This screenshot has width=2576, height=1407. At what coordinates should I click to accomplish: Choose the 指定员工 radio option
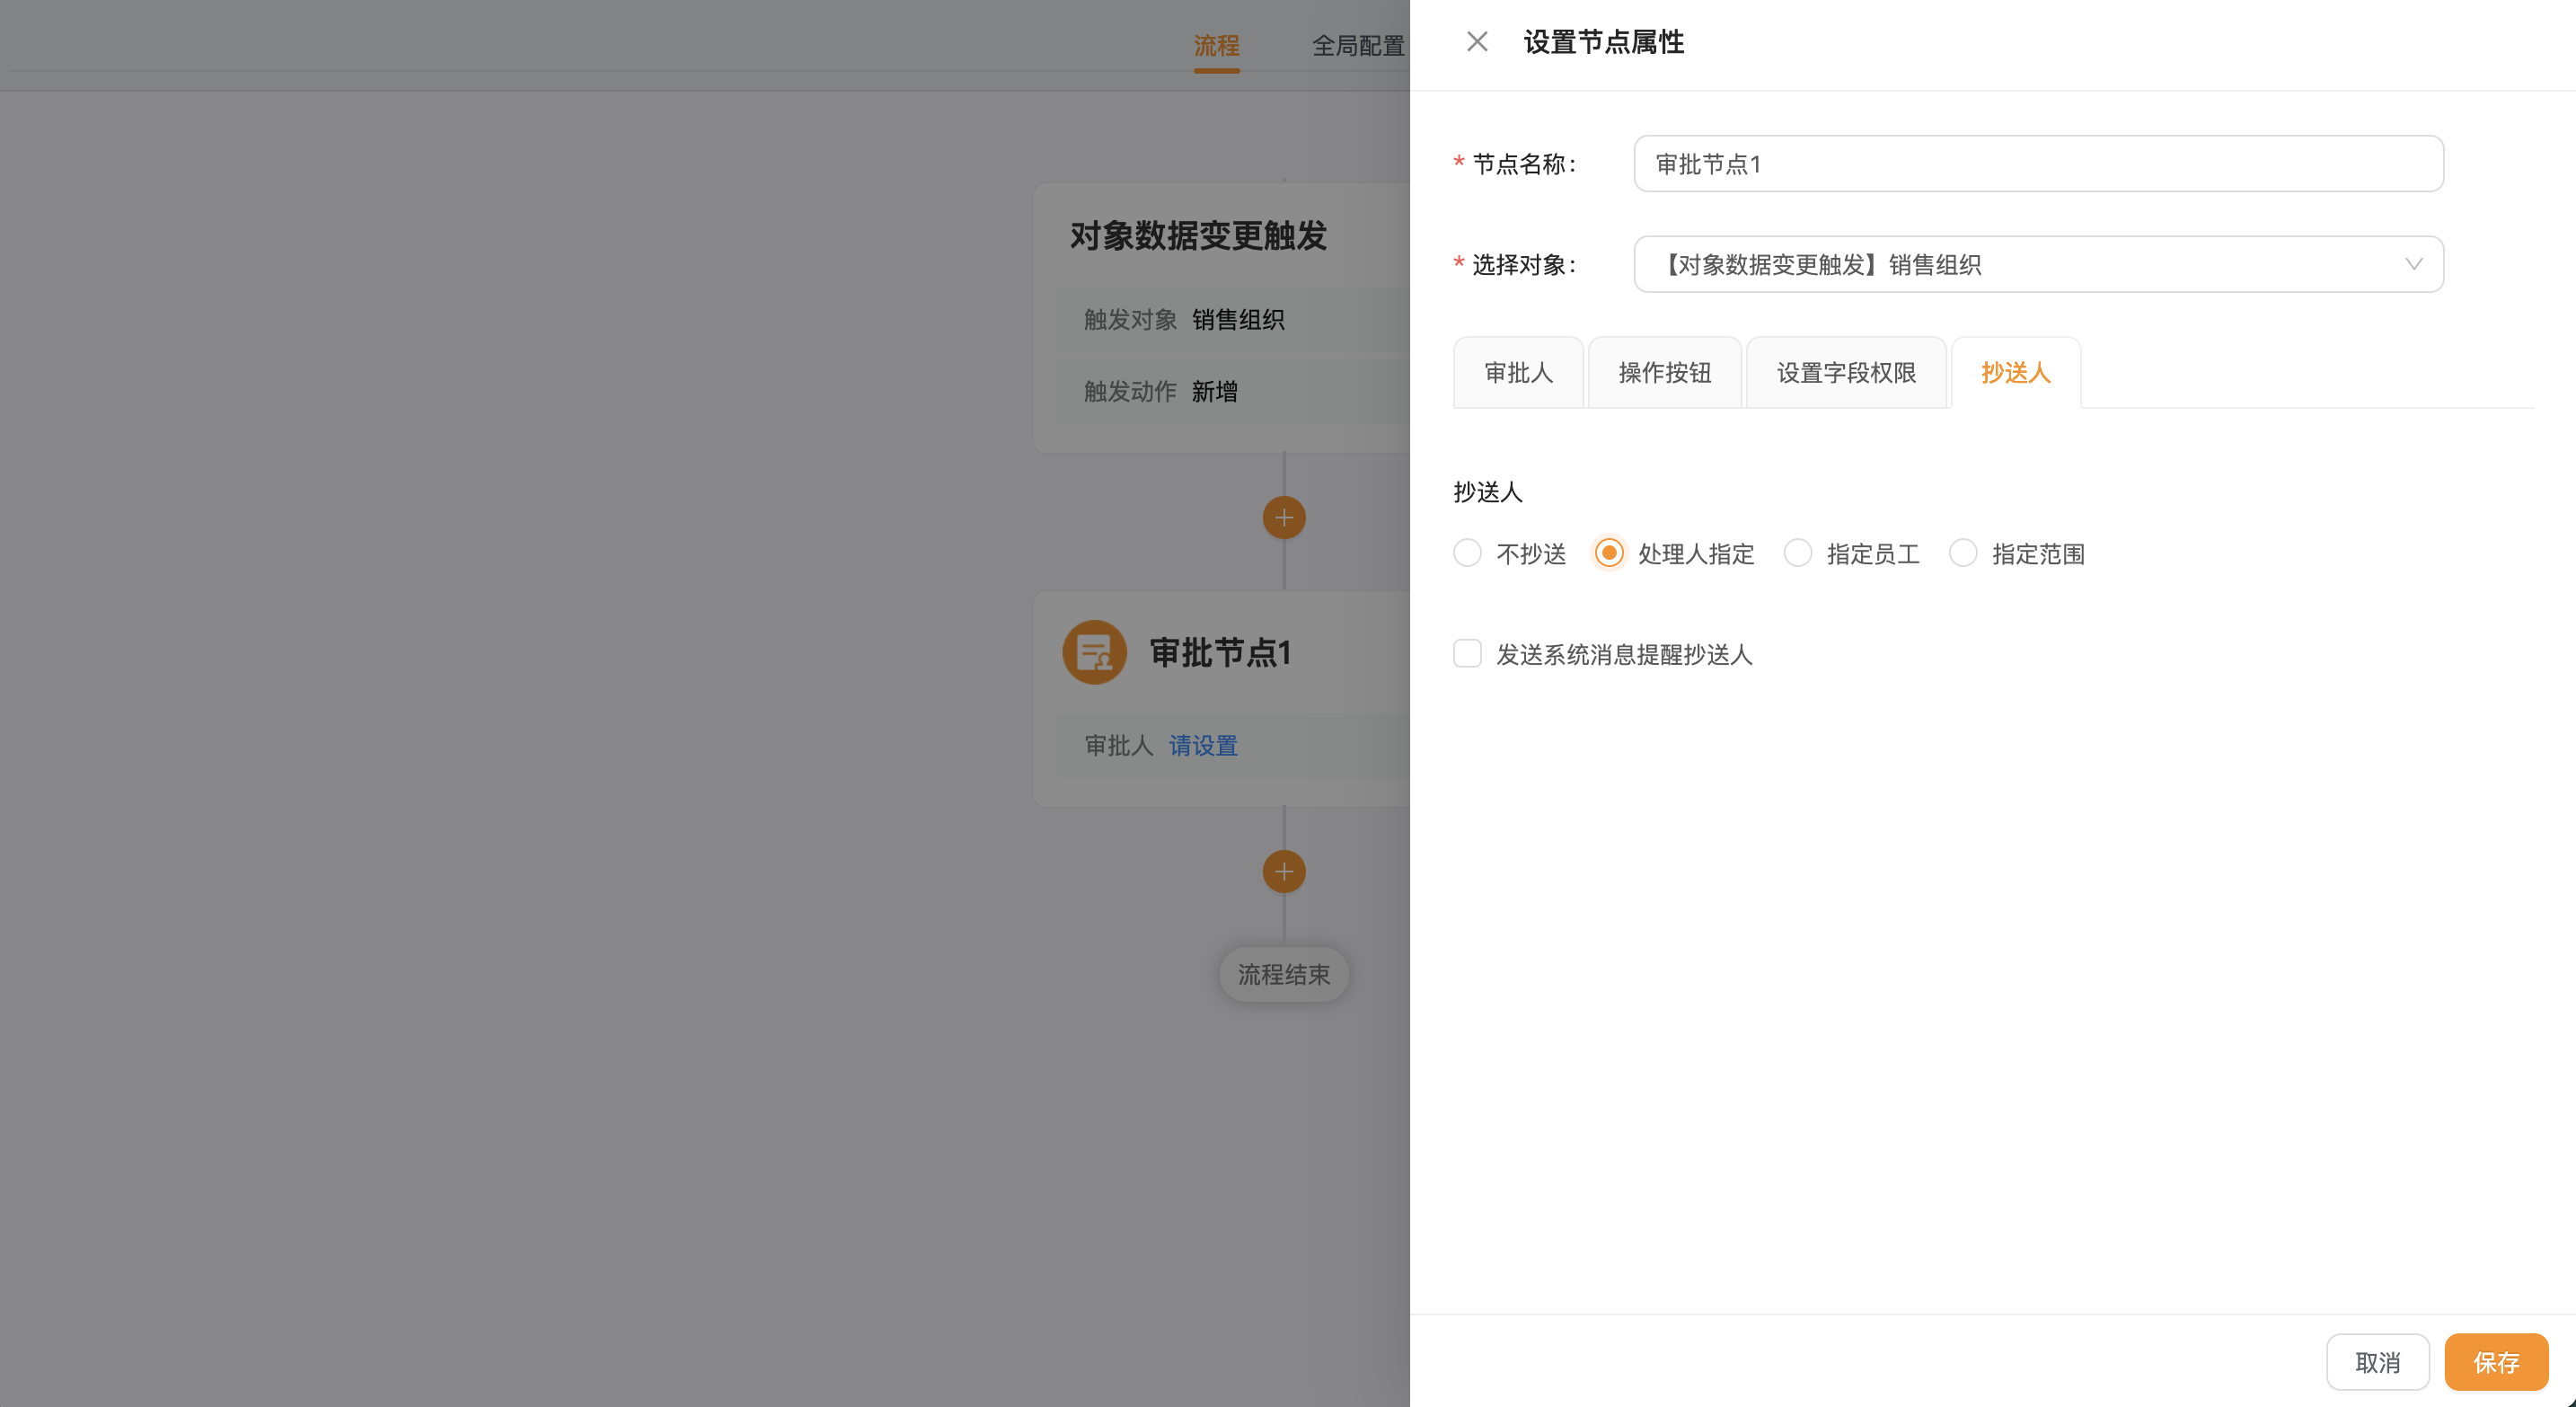pyautogui.click(x=1798, y=553)
